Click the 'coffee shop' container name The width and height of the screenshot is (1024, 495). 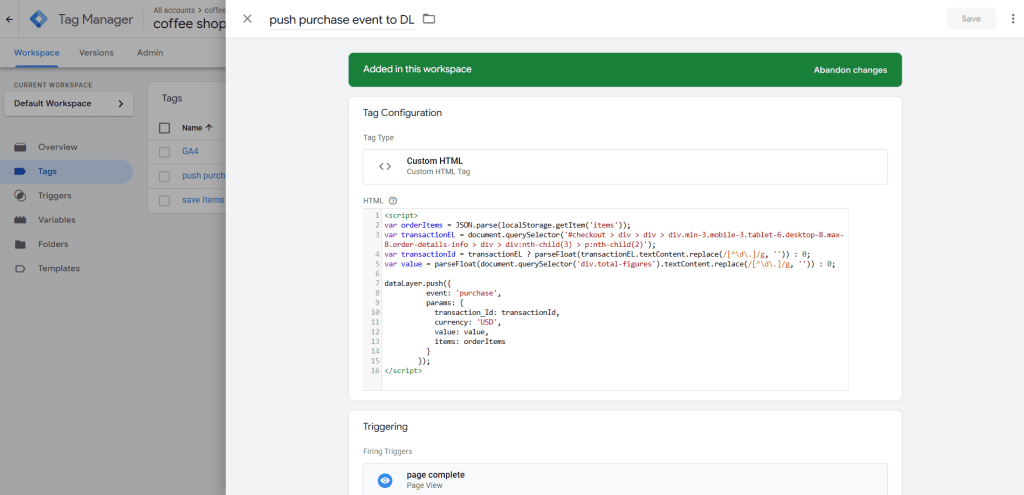click(189, 25)
